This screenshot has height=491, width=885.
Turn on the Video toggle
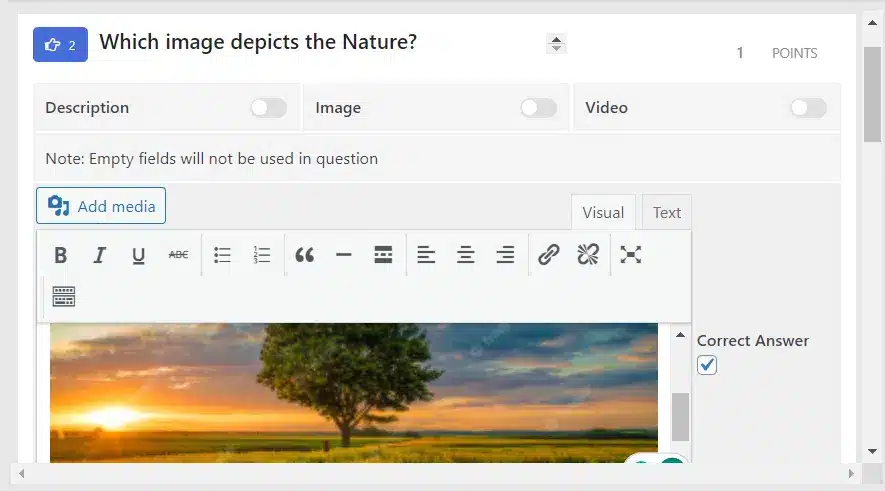point(808,108)
